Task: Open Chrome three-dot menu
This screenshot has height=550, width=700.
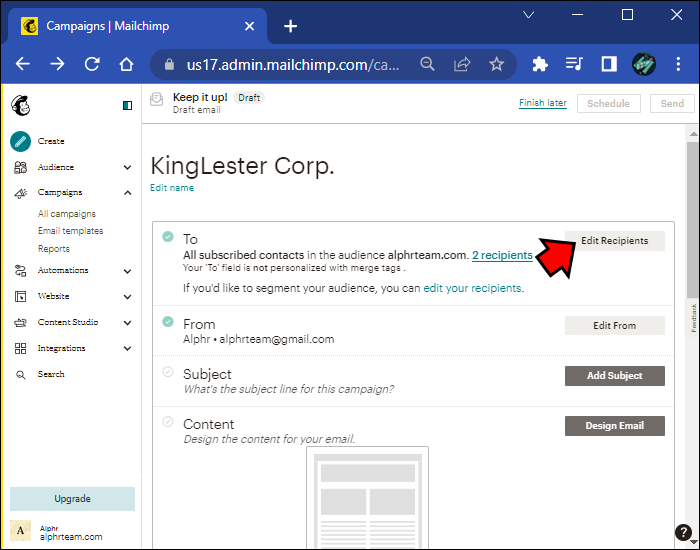Action: (678, 64)
